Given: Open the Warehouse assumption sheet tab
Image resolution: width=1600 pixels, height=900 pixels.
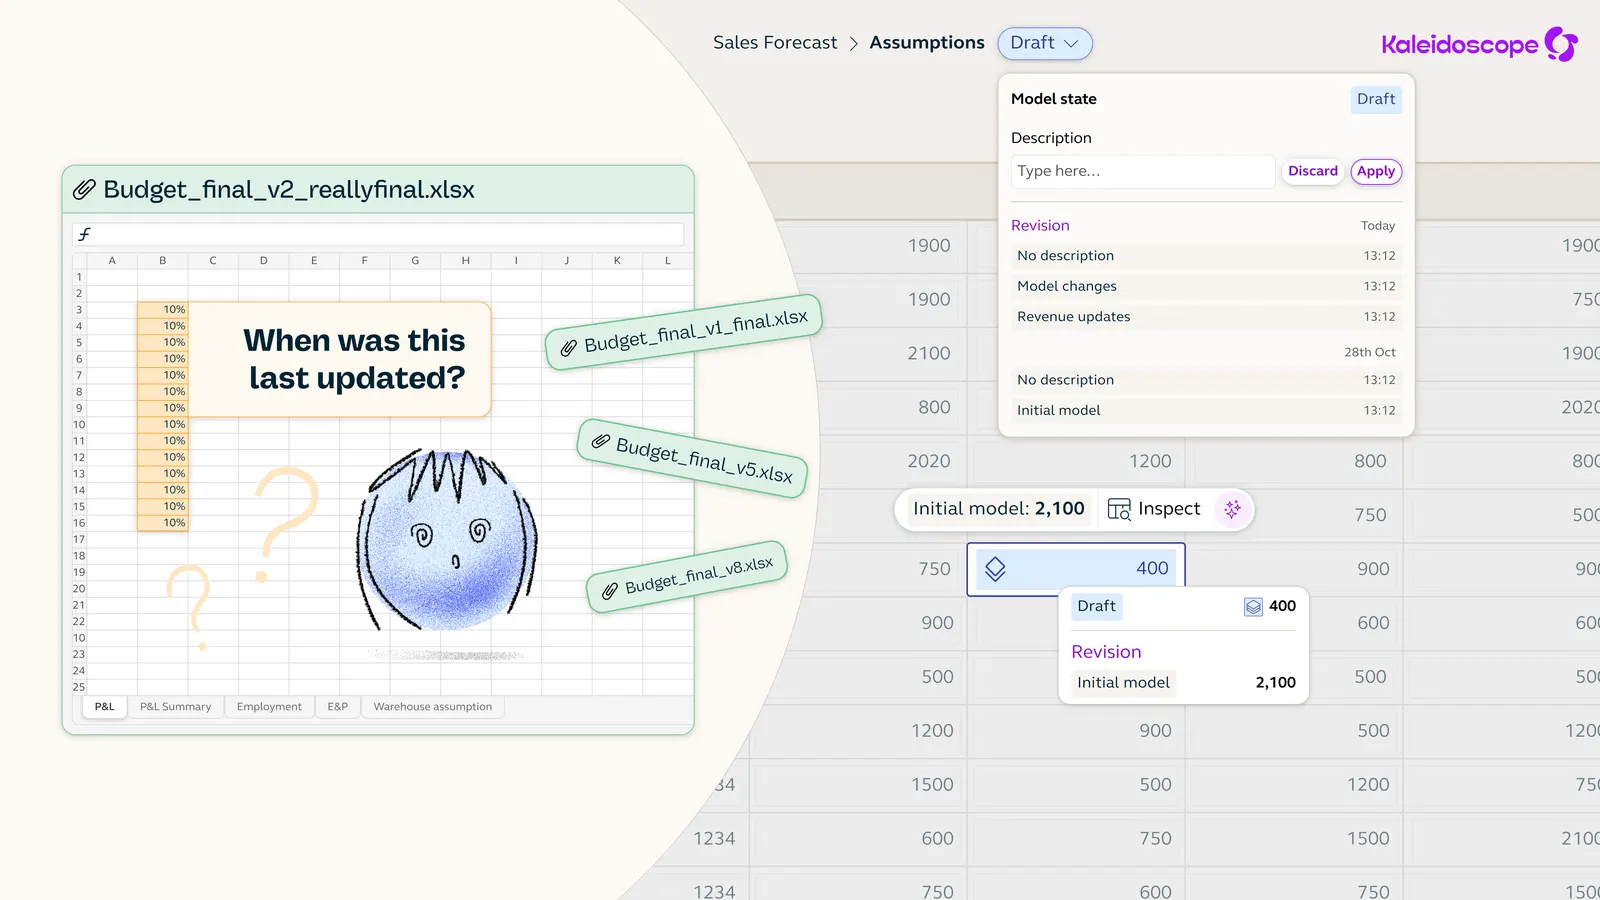Looking at the screenshot, I should click(433, 707).
